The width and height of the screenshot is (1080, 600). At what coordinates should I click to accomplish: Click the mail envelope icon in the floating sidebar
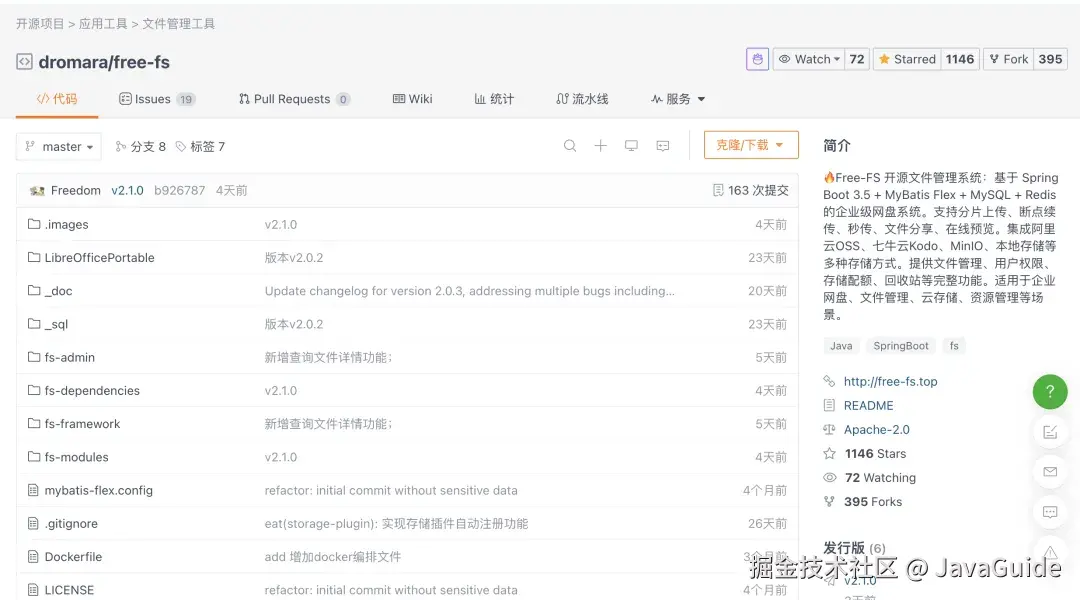tap(1049, 472)
